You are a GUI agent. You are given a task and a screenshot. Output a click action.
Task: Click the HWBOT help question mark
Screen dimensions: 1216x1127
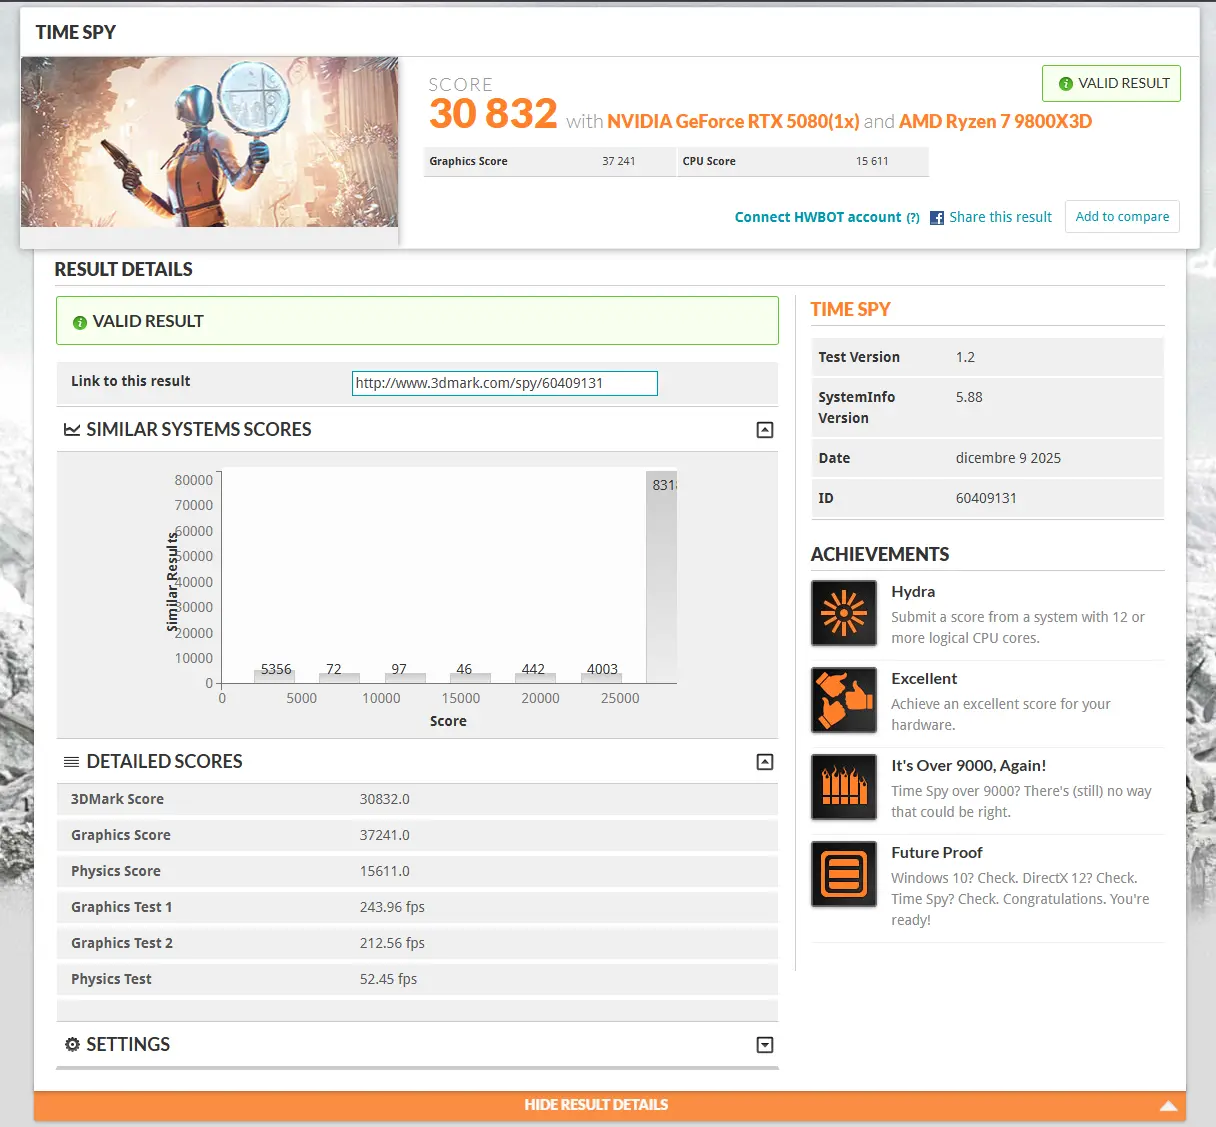[913, 218]
